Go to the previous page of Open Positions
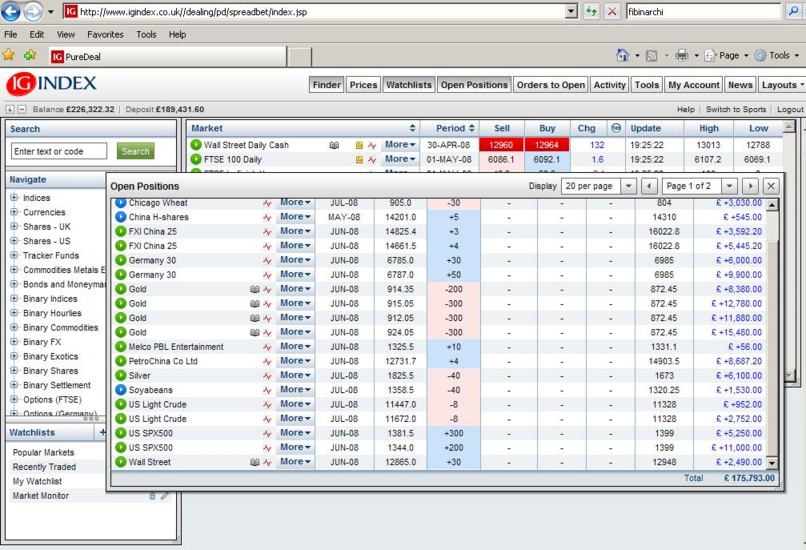Viewport: 806px width, 550px height. pyautogui.click(x=649, y=186)
